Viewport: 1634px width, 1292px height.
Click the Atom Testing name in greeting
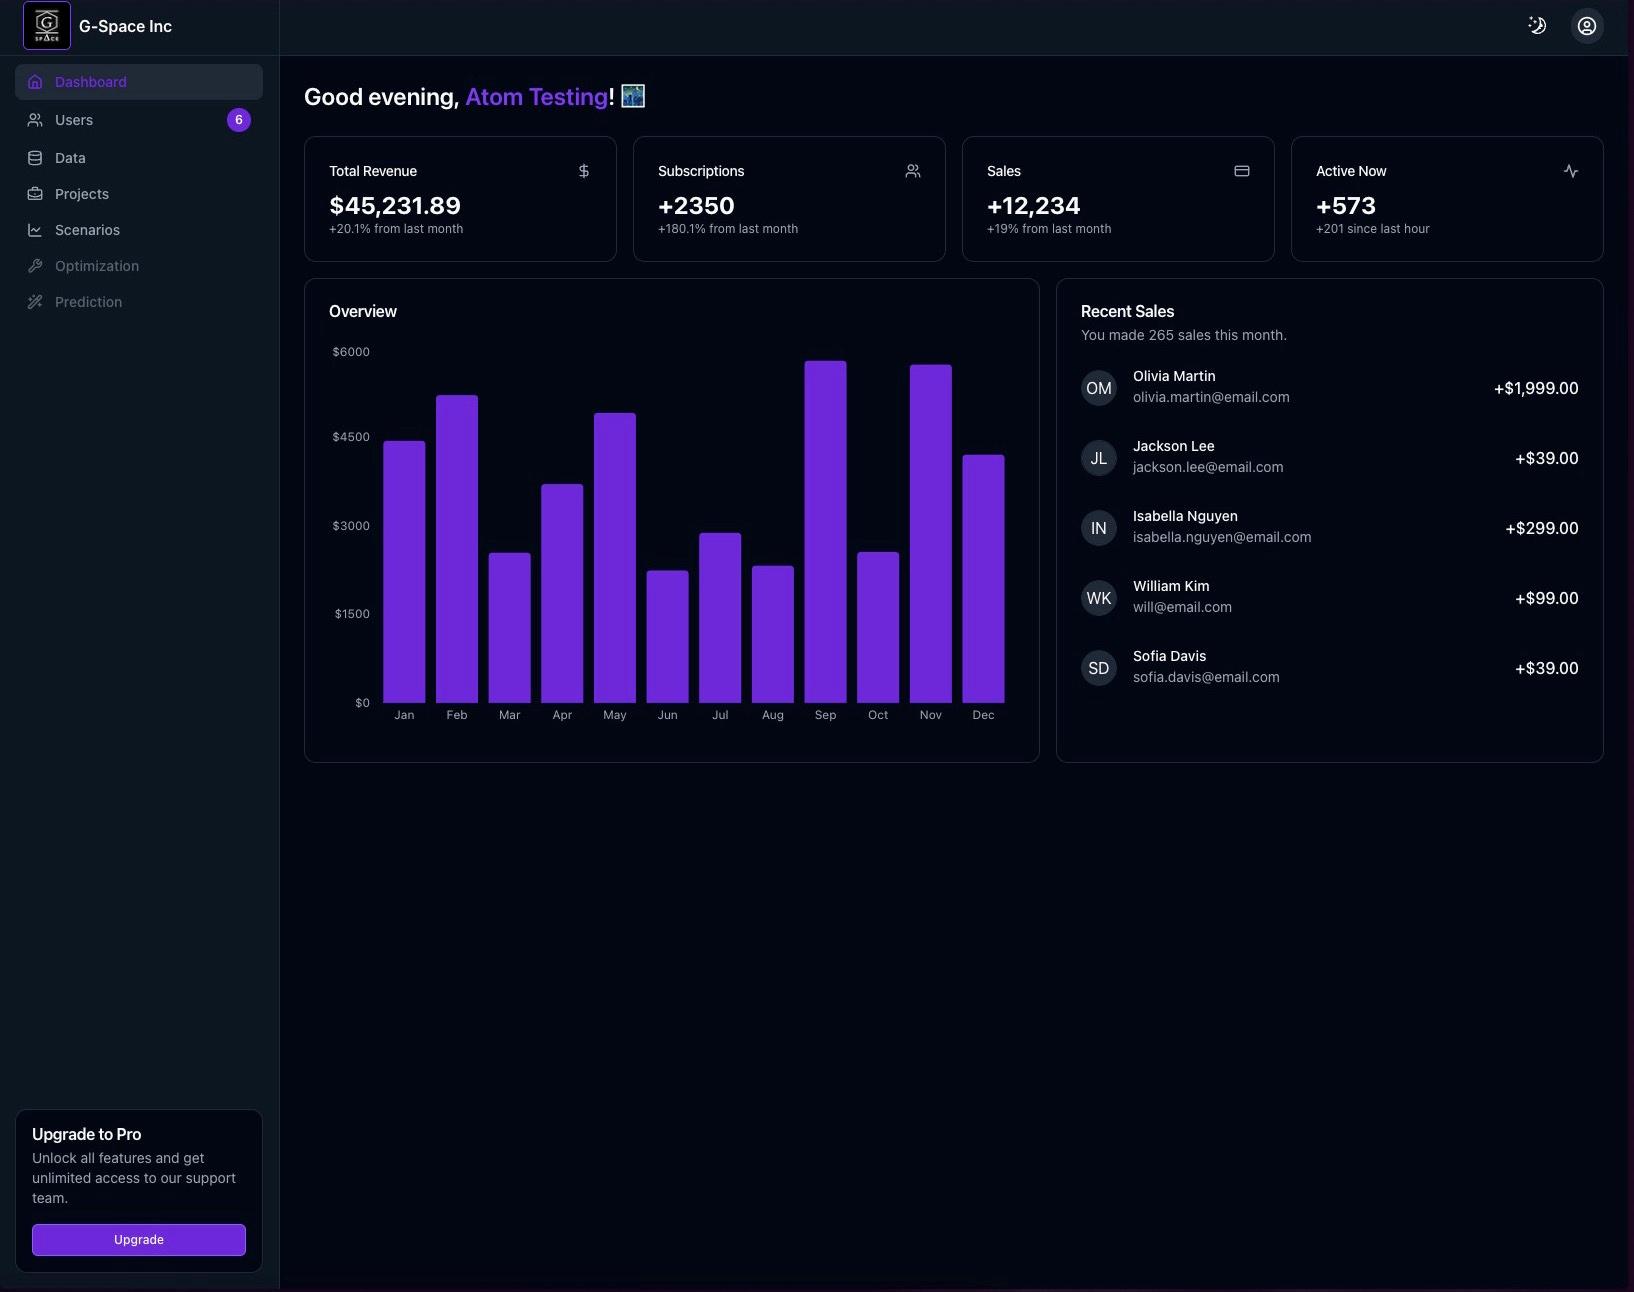pyautogui.click(x=537, y=97)
